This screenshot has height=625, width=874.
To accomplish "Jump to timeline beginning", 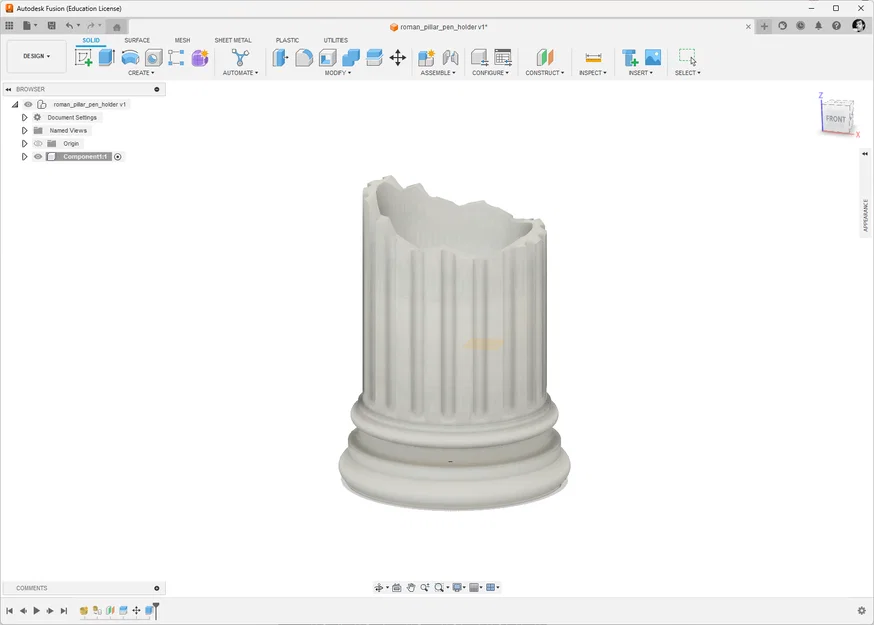I will (x=9, y=611).
